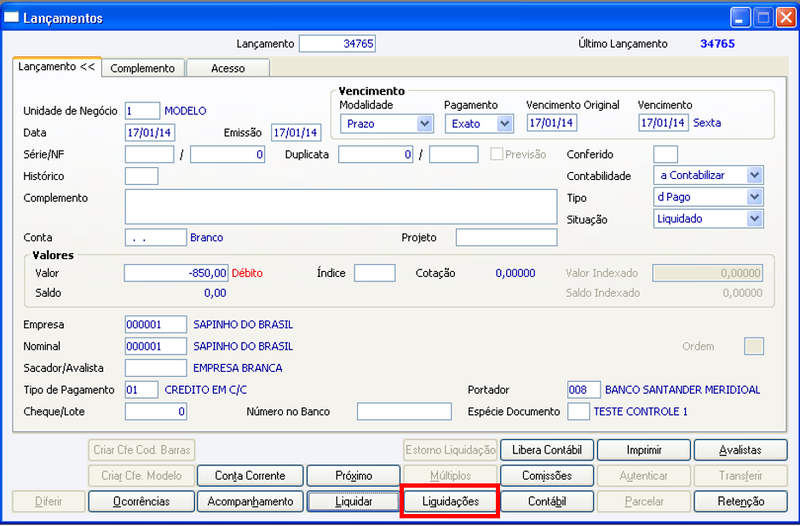This screenshot has height=526, width=800.
Task: Click the Nominal code field
Action: tap(156, 346)
